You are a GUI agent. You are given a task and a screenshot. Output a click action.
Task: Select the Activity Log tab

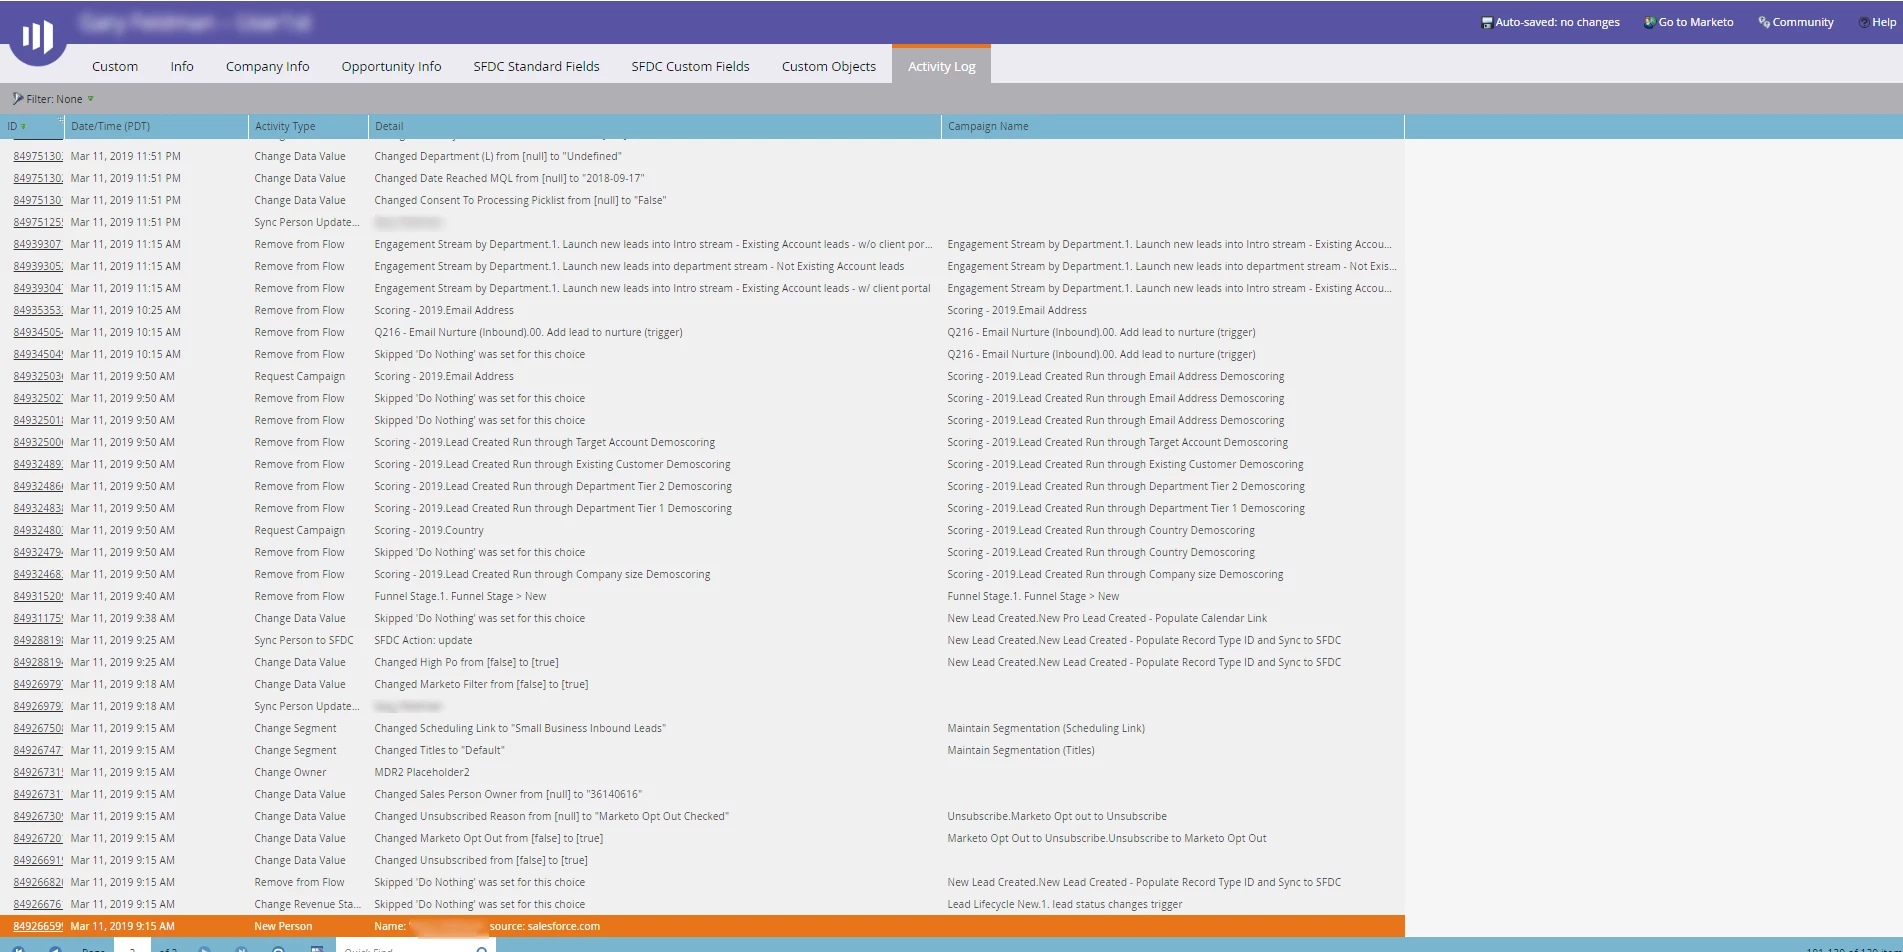pyautogui.click(x=941, y=66)
